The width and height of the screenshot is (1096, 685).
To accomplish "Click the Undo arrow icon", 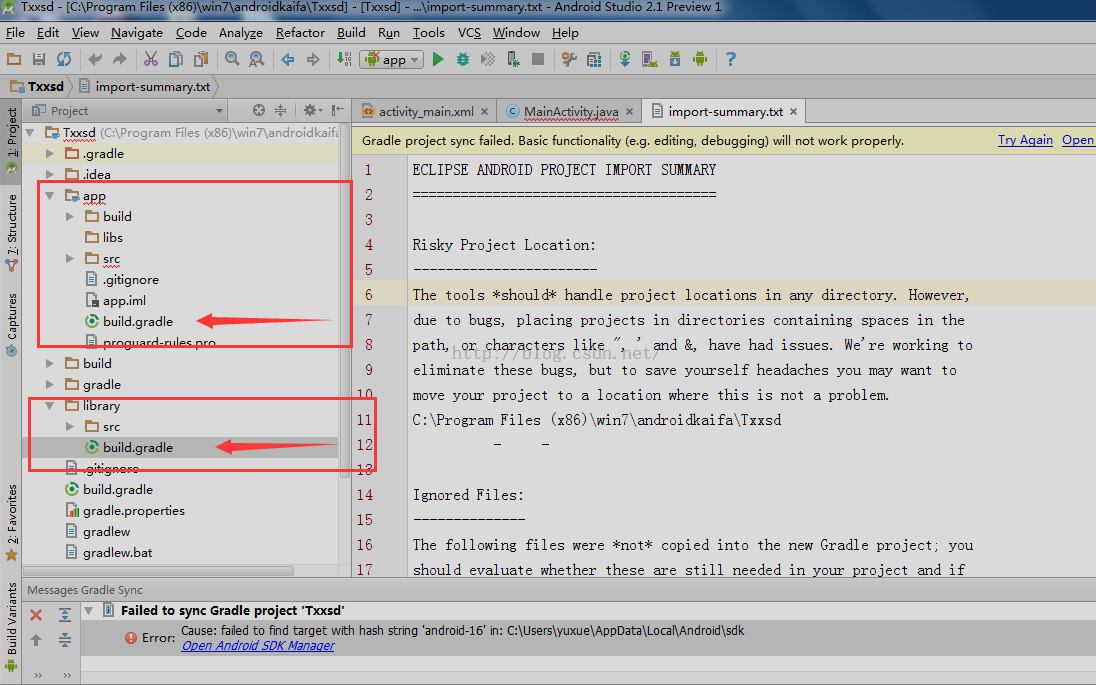I will pyautogui.click(x=95, y=59).
